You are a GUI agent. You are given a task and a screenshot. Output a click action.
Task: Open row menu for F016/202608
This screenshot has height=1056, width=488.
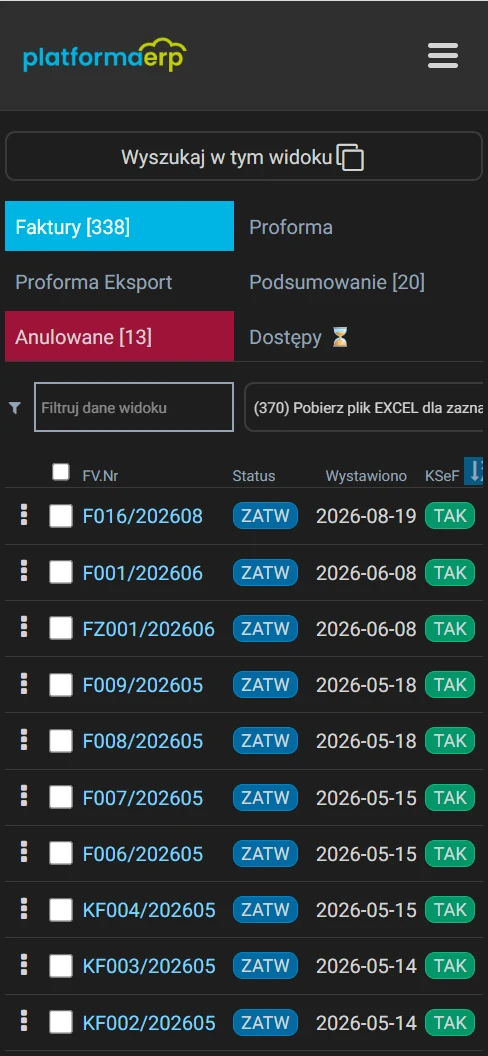[x=24, y=515]
